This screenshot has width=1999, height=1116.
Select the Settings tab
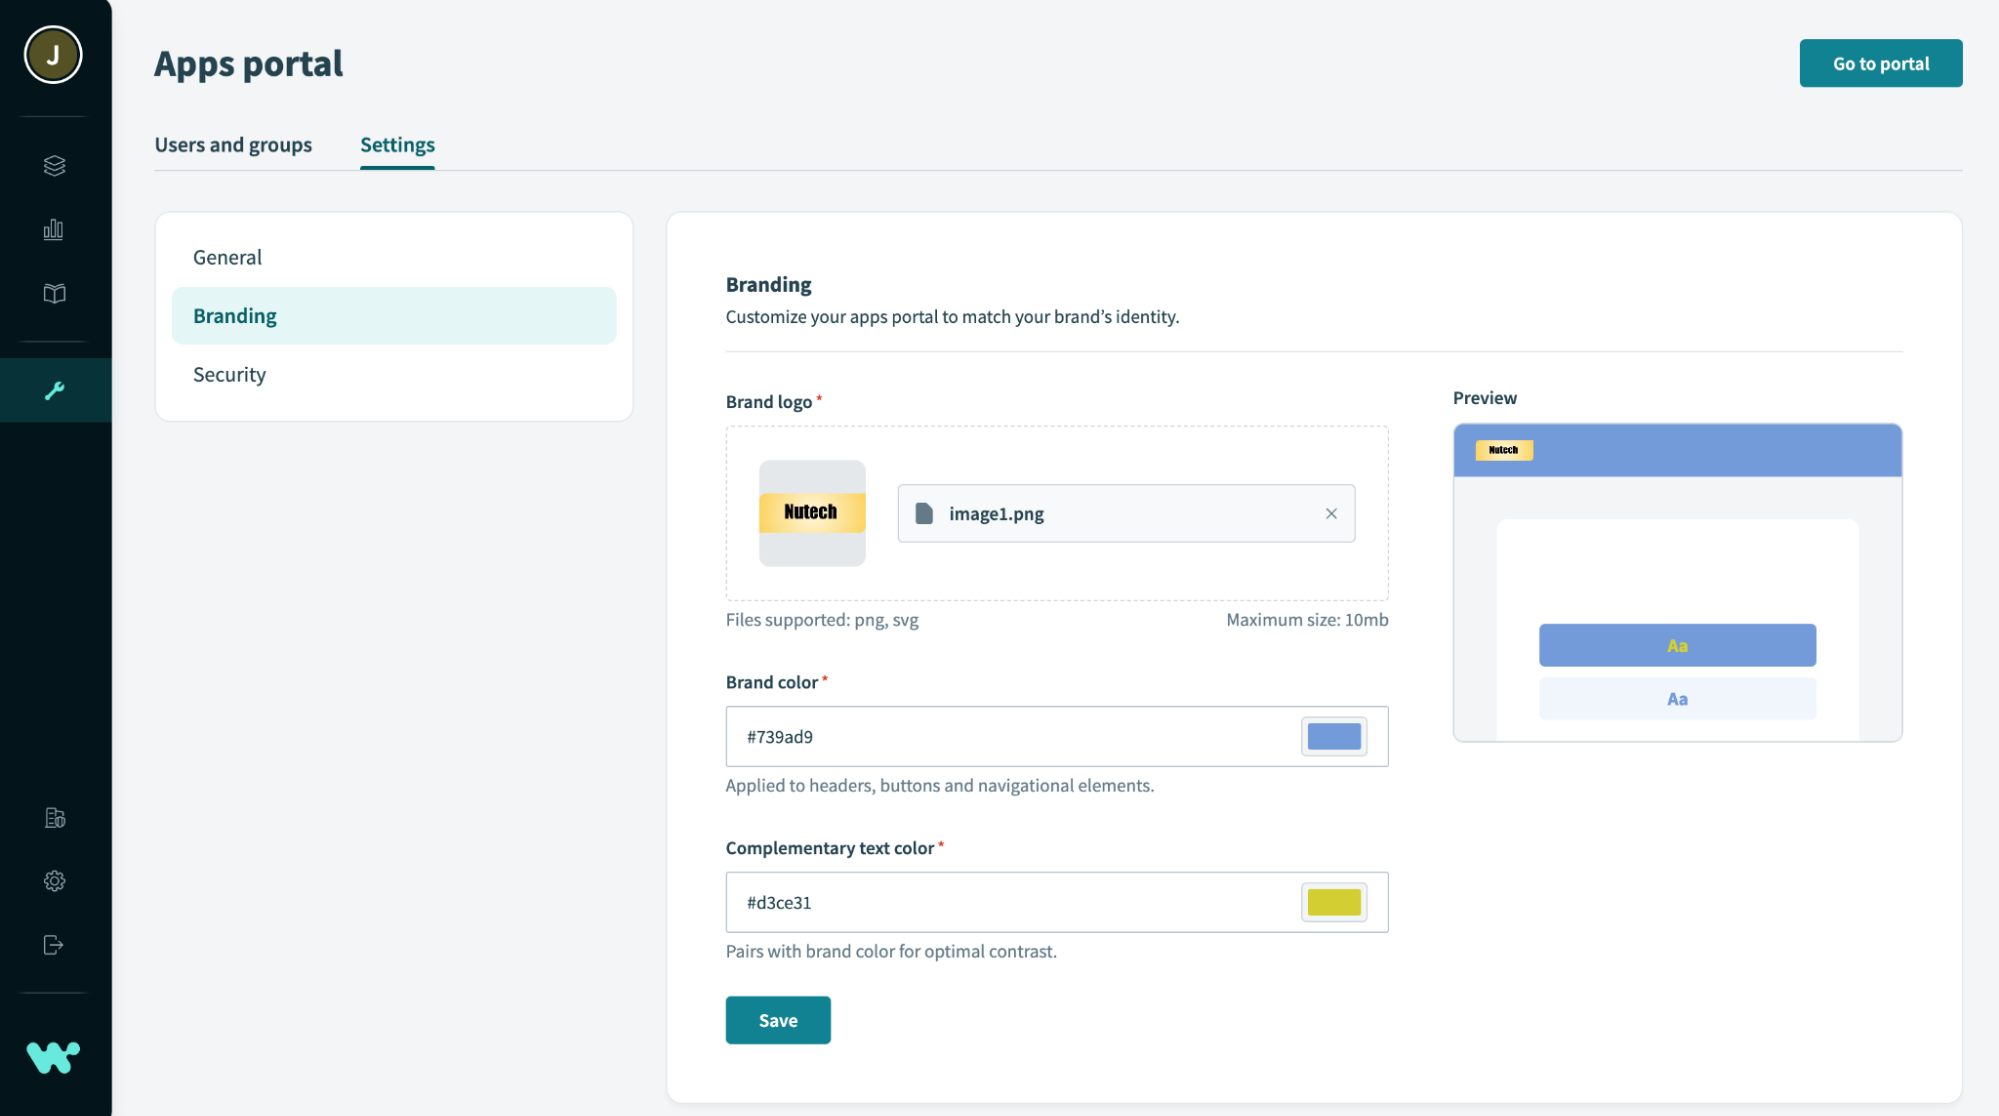(x=397, y=145)
